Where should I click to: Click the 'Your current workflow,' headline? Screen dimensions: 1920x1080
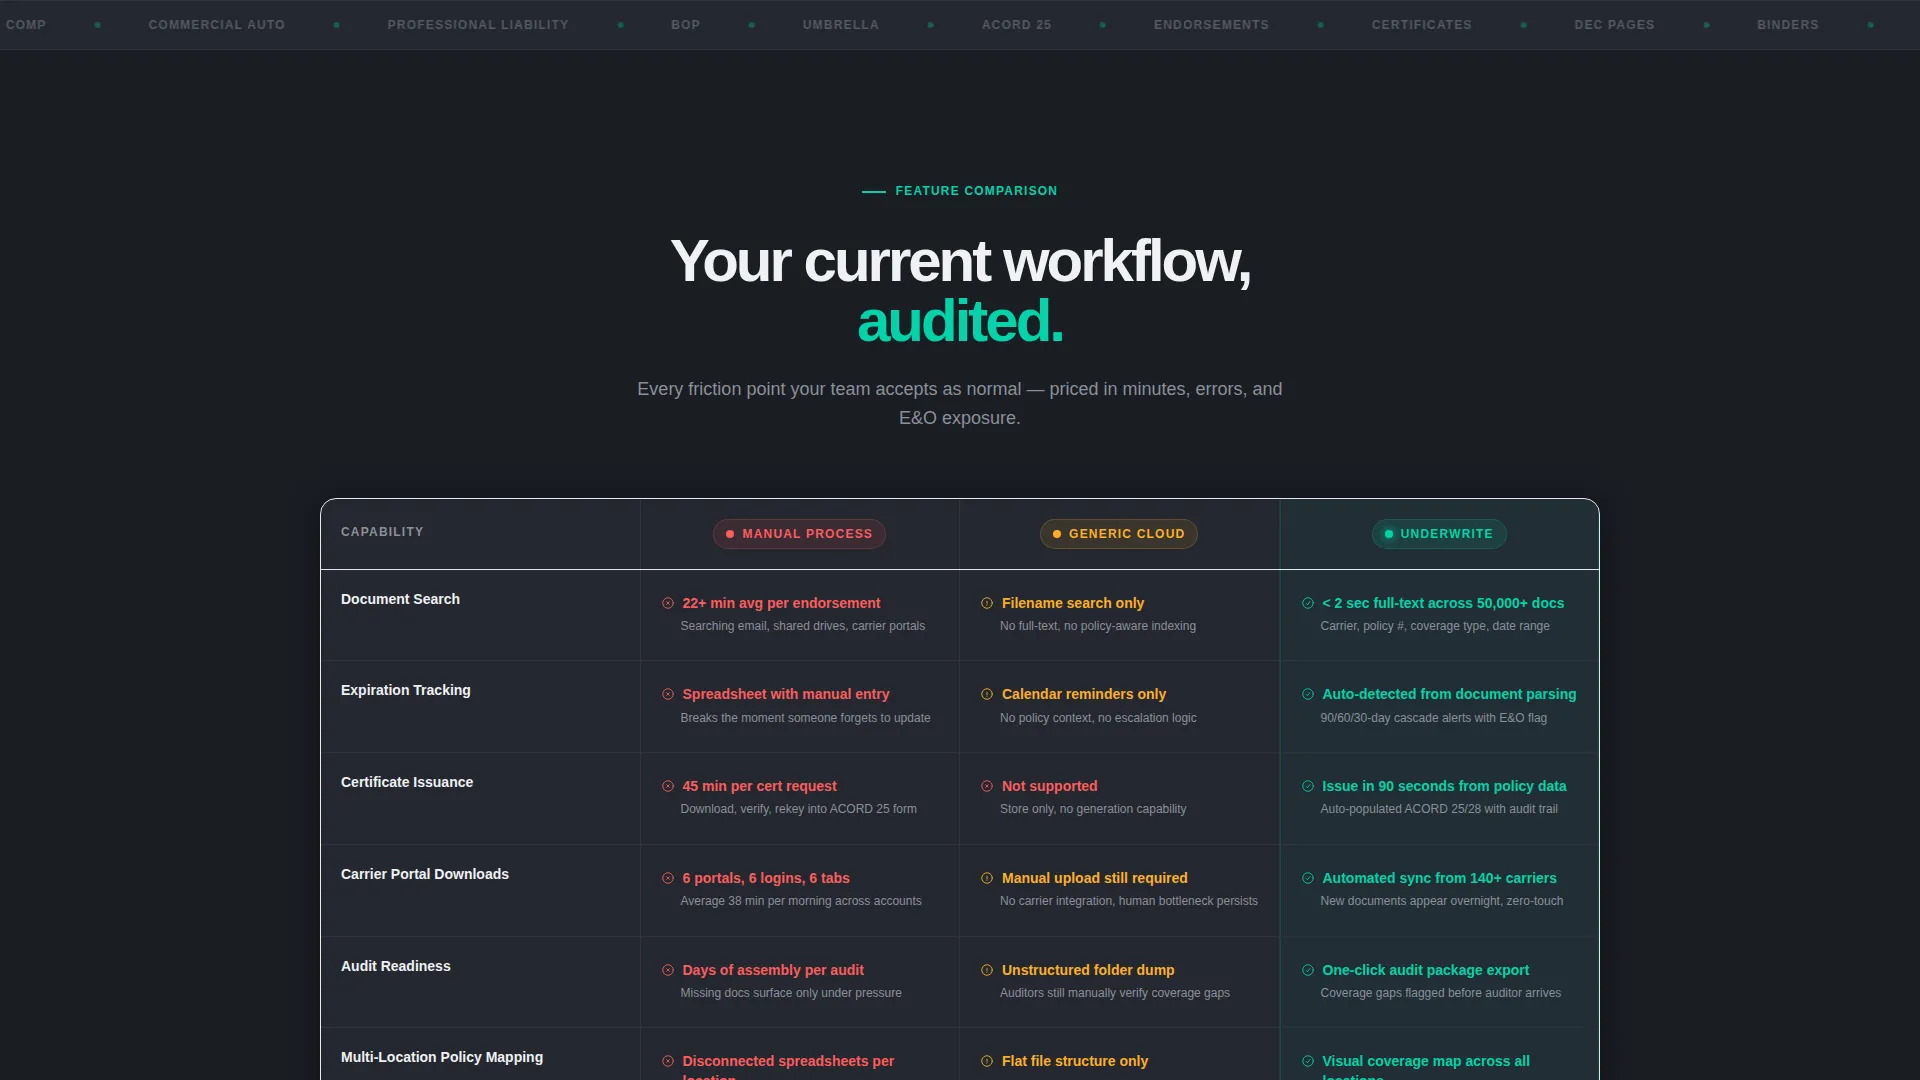tap(960, 262)
